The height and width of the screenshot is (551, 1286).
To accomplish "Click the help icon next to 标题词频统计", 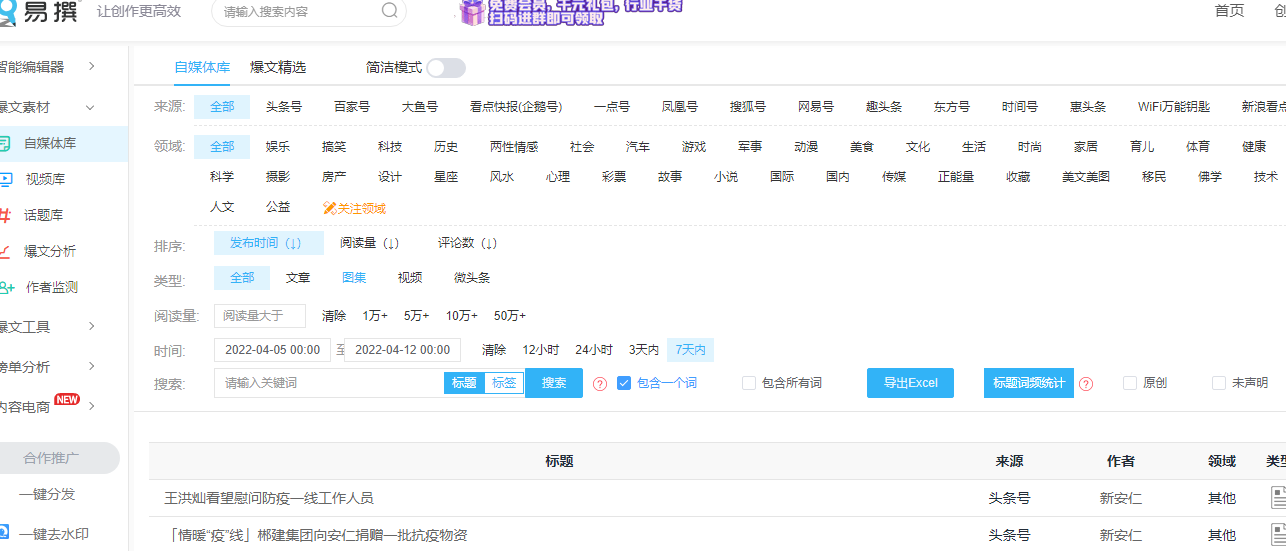I will pyautogui.click(x=1086, y=384).
